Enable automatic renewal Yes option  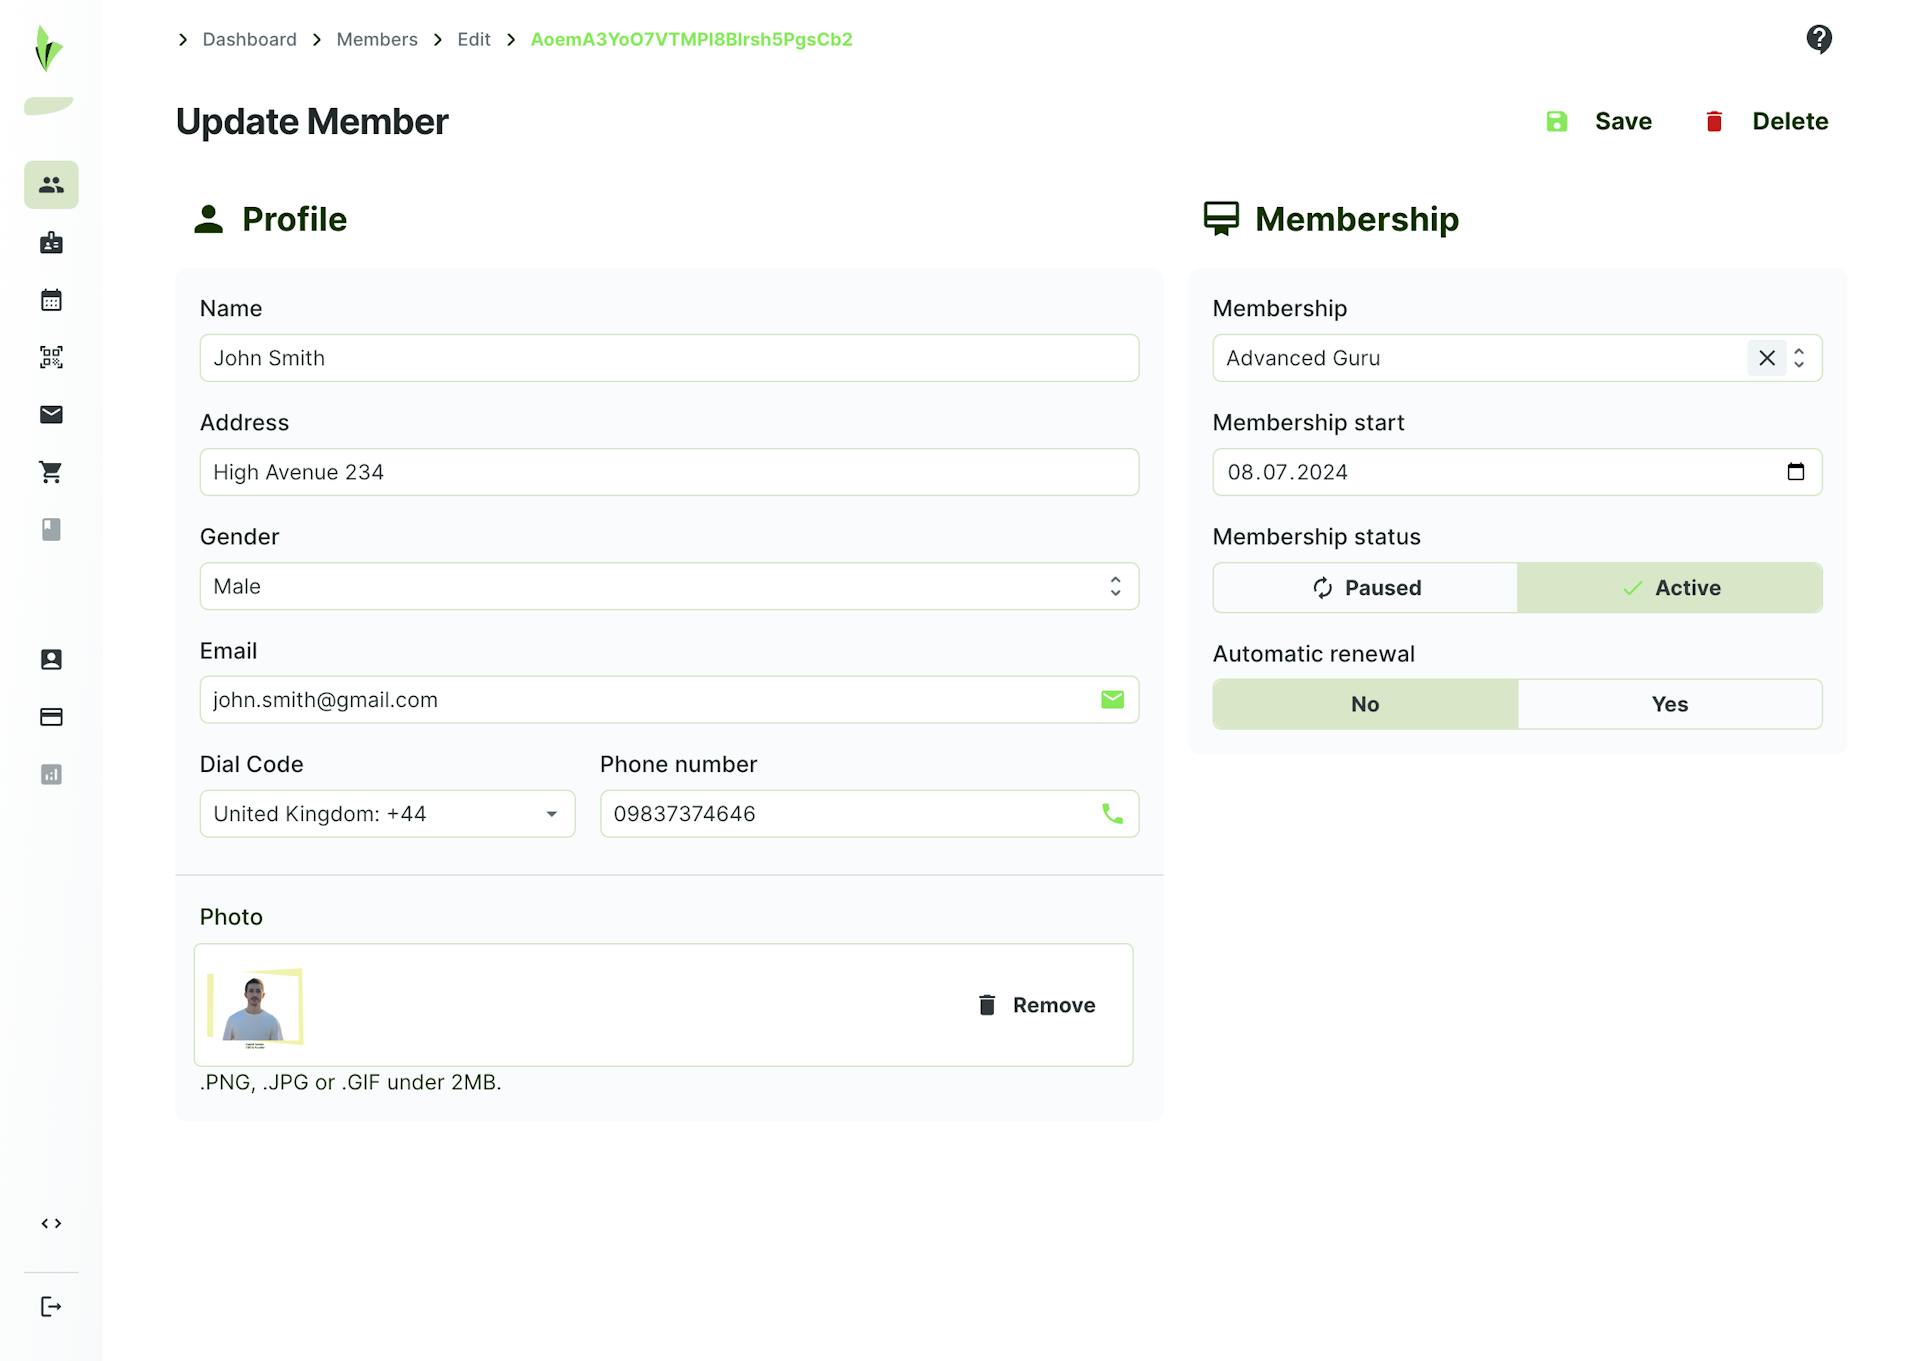(x=1670, y=704)
